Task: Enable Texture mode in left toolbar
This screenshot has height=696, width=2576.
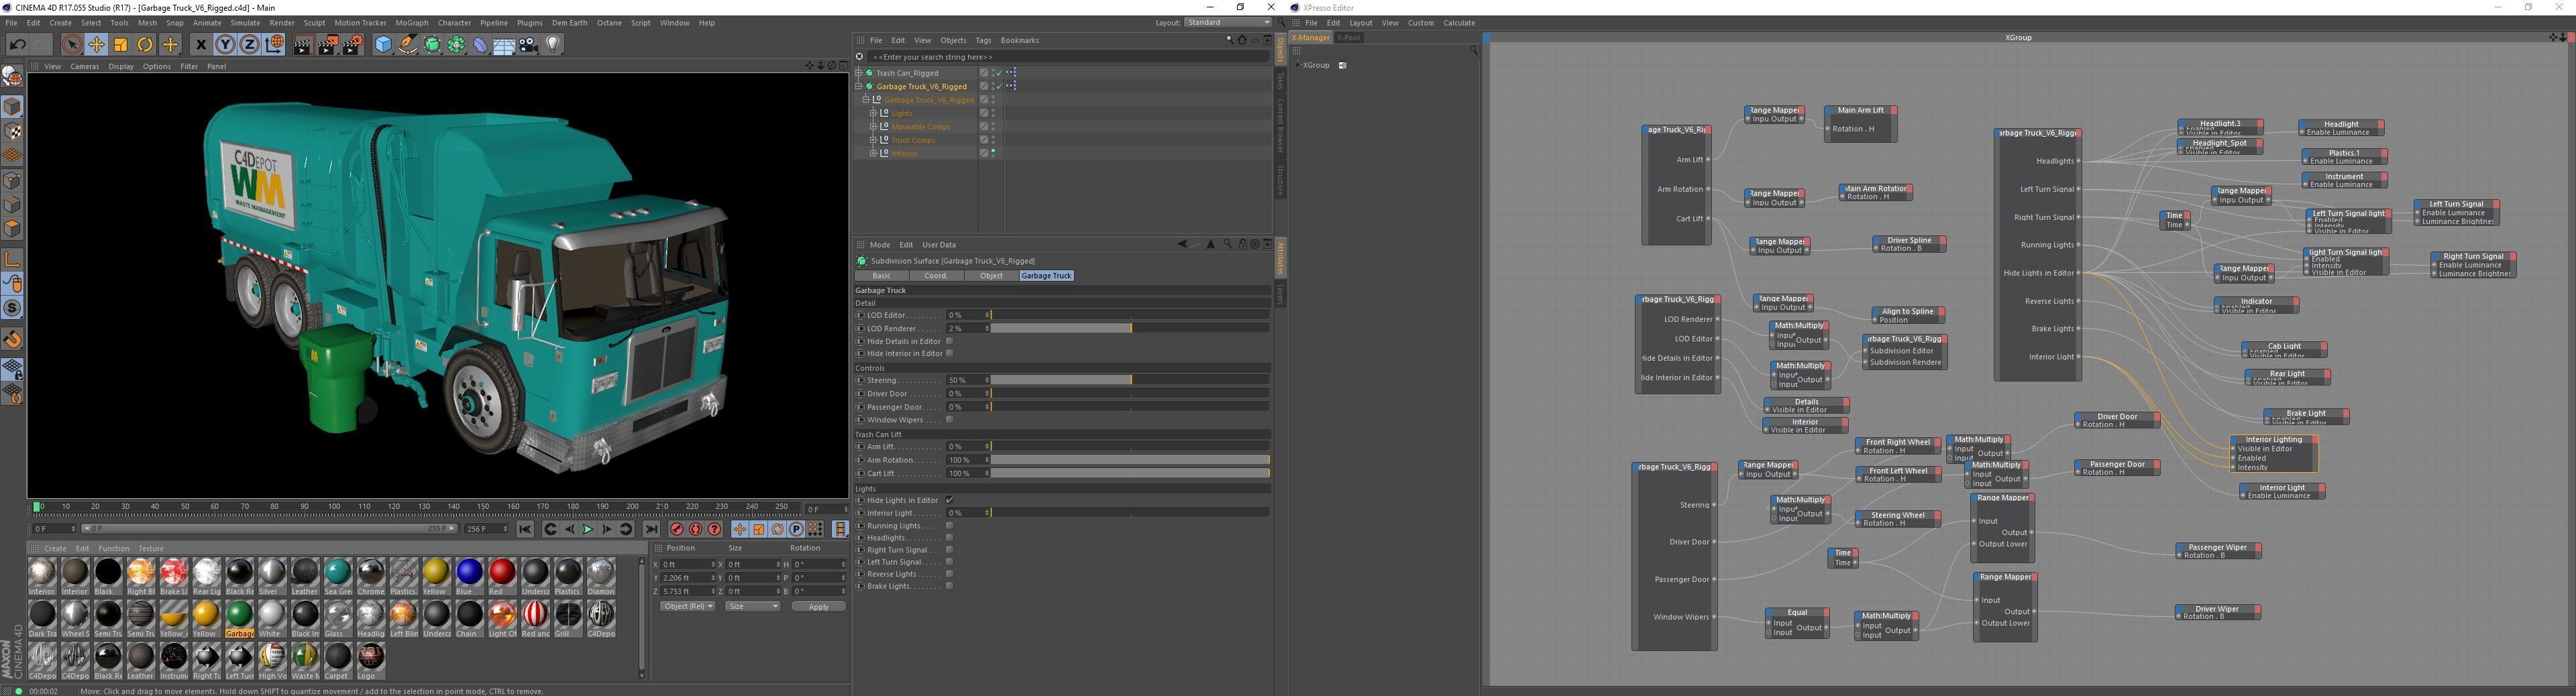Action: click(x=12, y=131)
